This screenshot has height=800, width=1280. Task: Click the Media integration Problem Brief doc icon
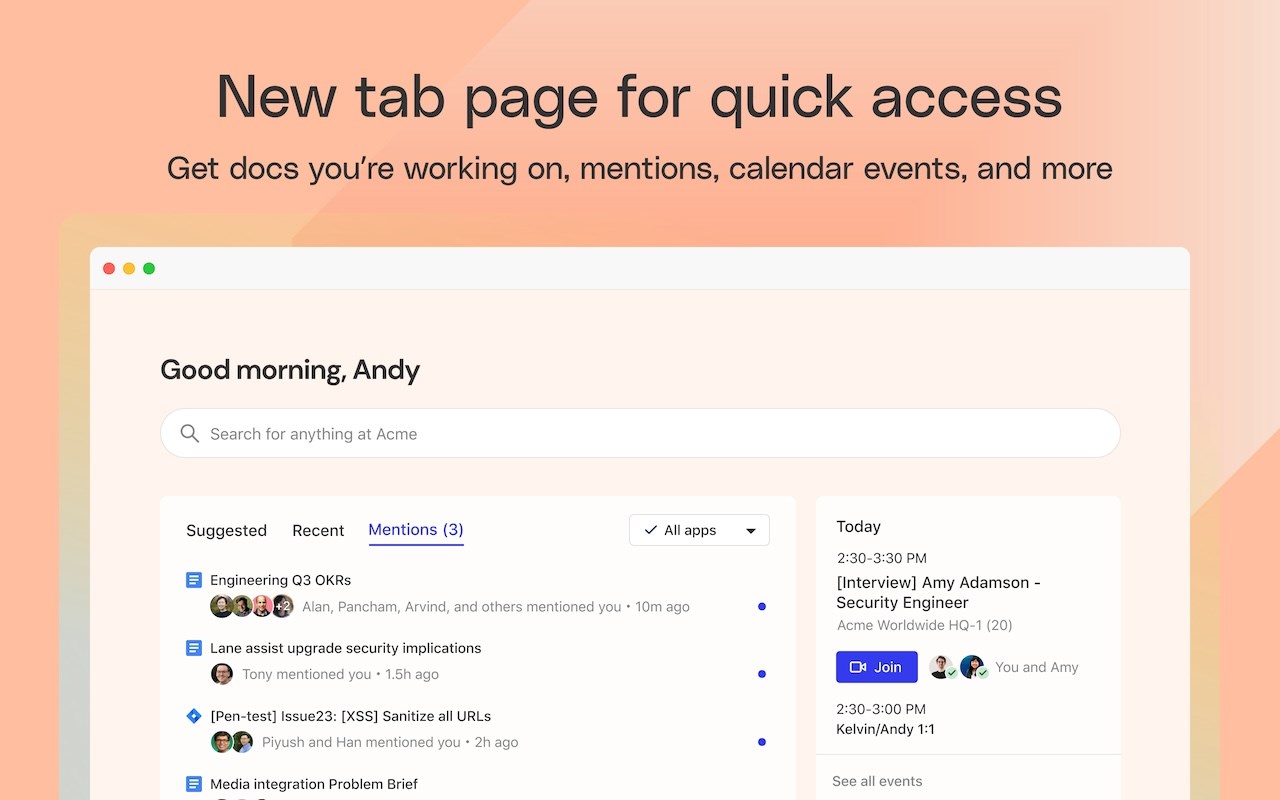pos(194,784)
